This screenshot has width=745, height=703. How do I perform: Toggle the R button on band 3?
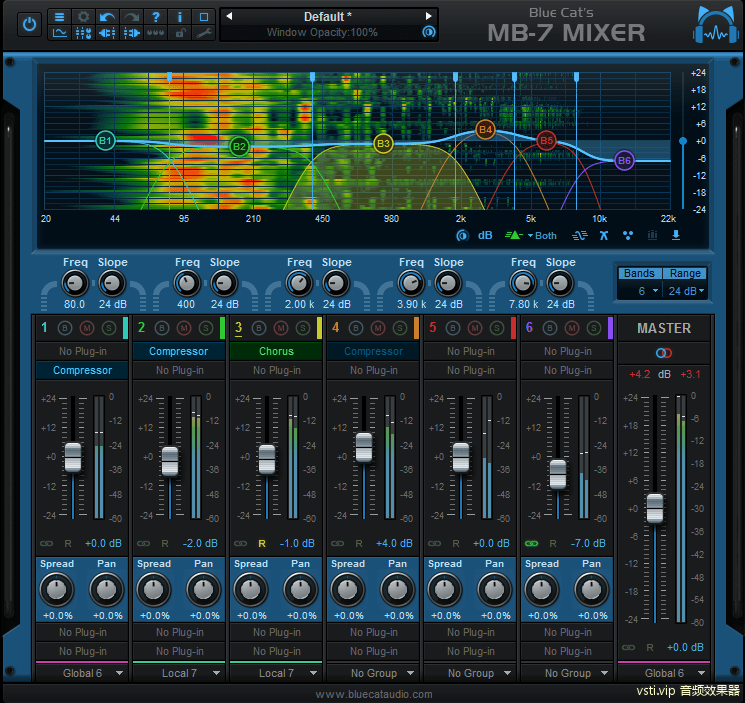point(262,543)
